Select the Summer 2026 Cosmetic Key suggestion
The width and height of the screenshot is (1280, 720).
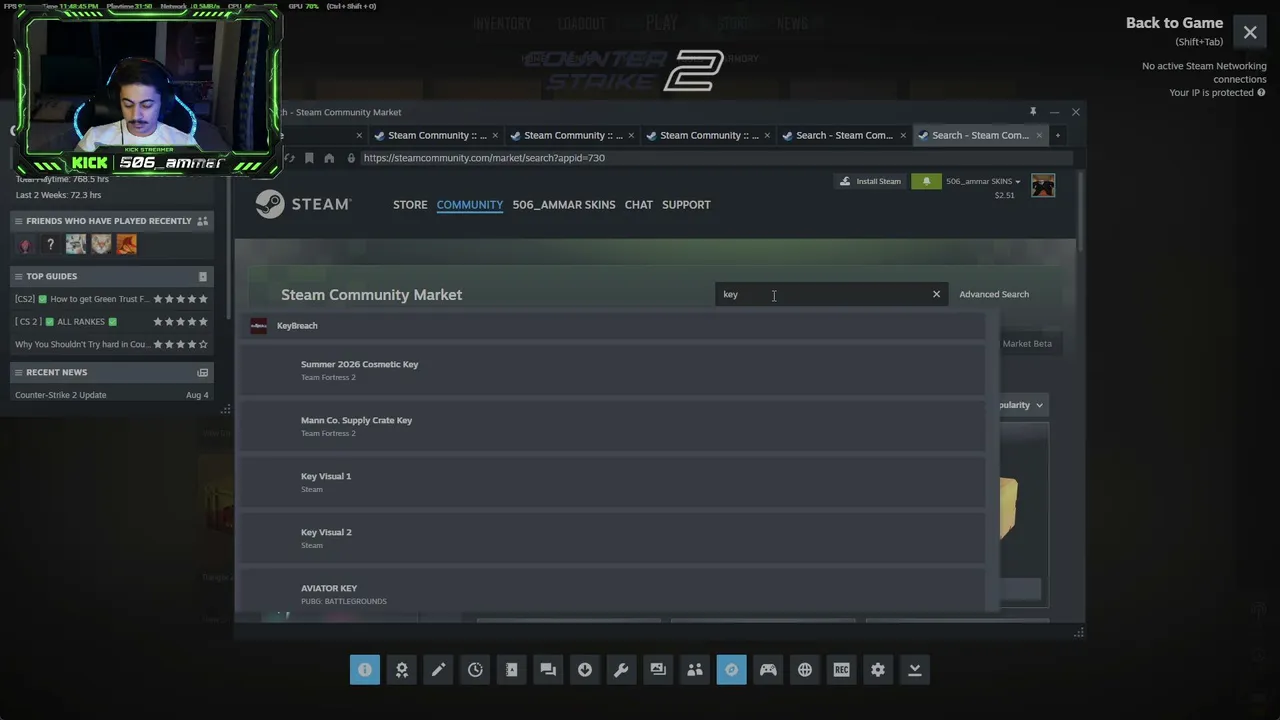[x=612, y=370]
